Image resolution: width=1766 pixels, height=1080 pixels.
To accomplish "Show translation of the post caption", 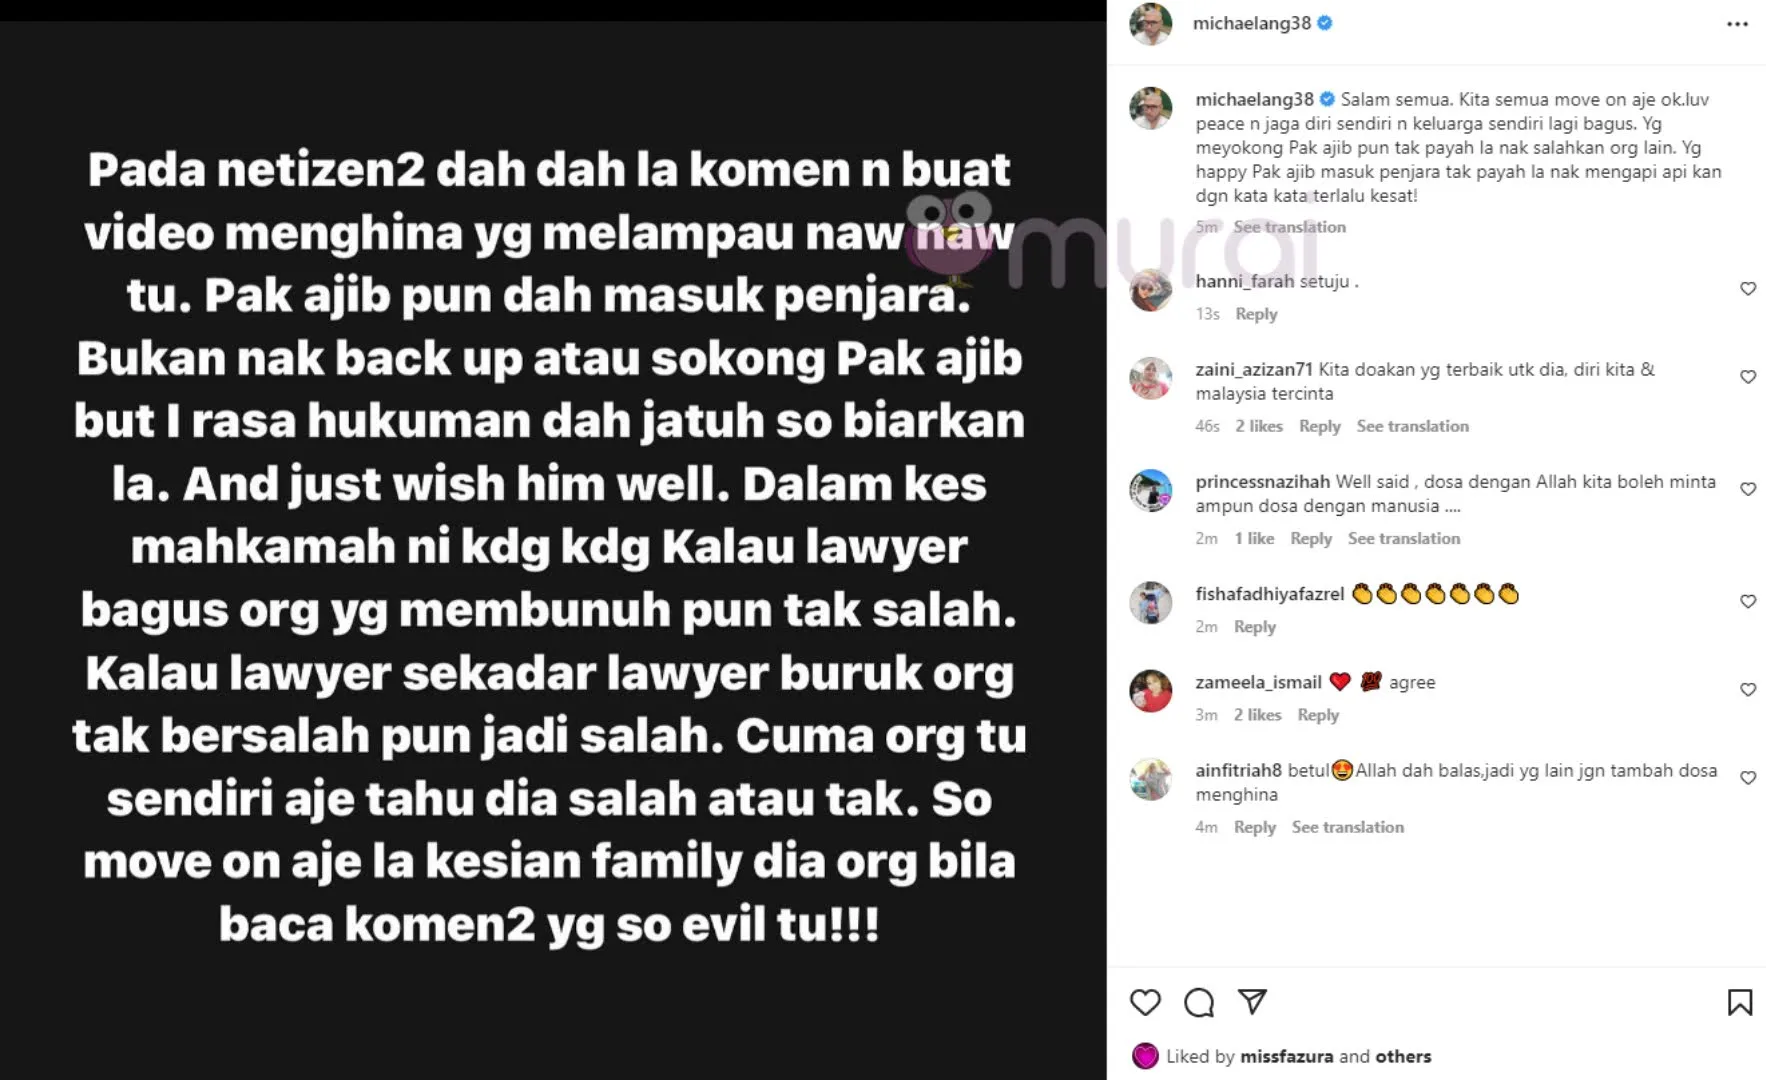I will pos(1290,227).
